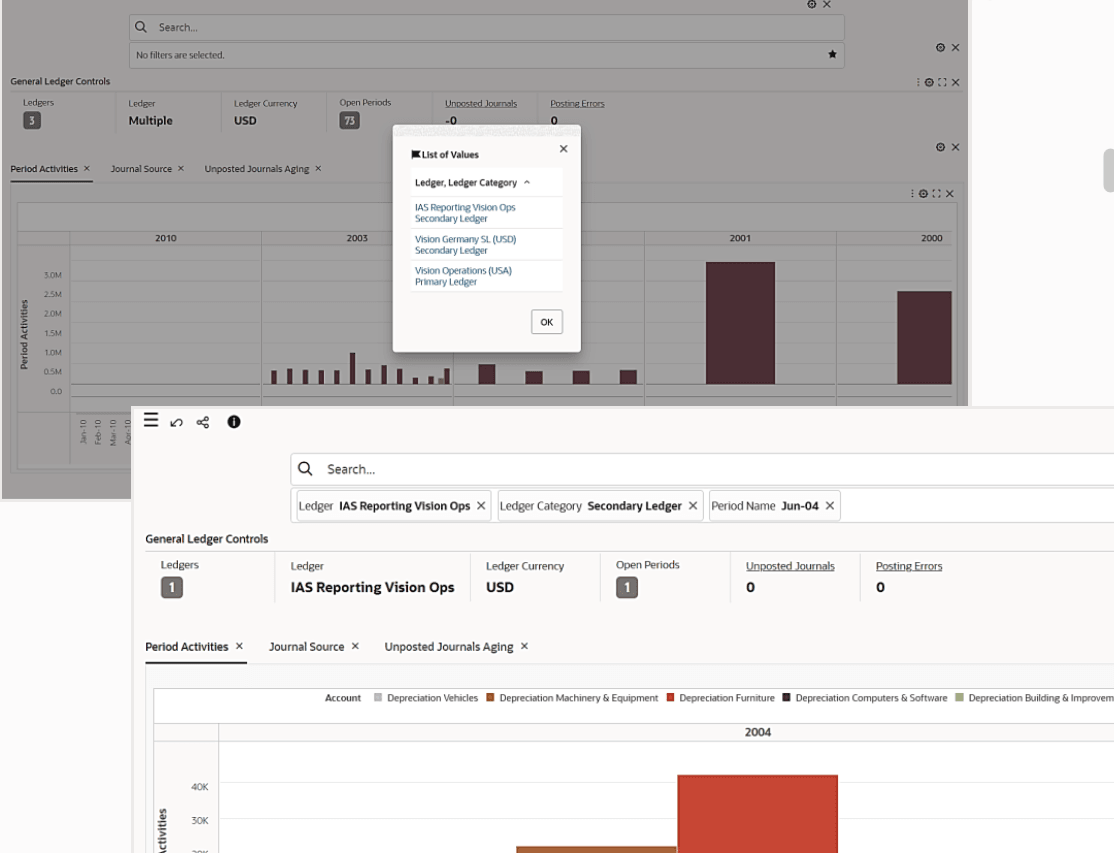The image size is (1114, 853).
Task: Click the 2004 column header in front chart
Action: pyautogui.click(x=757, y=732)
